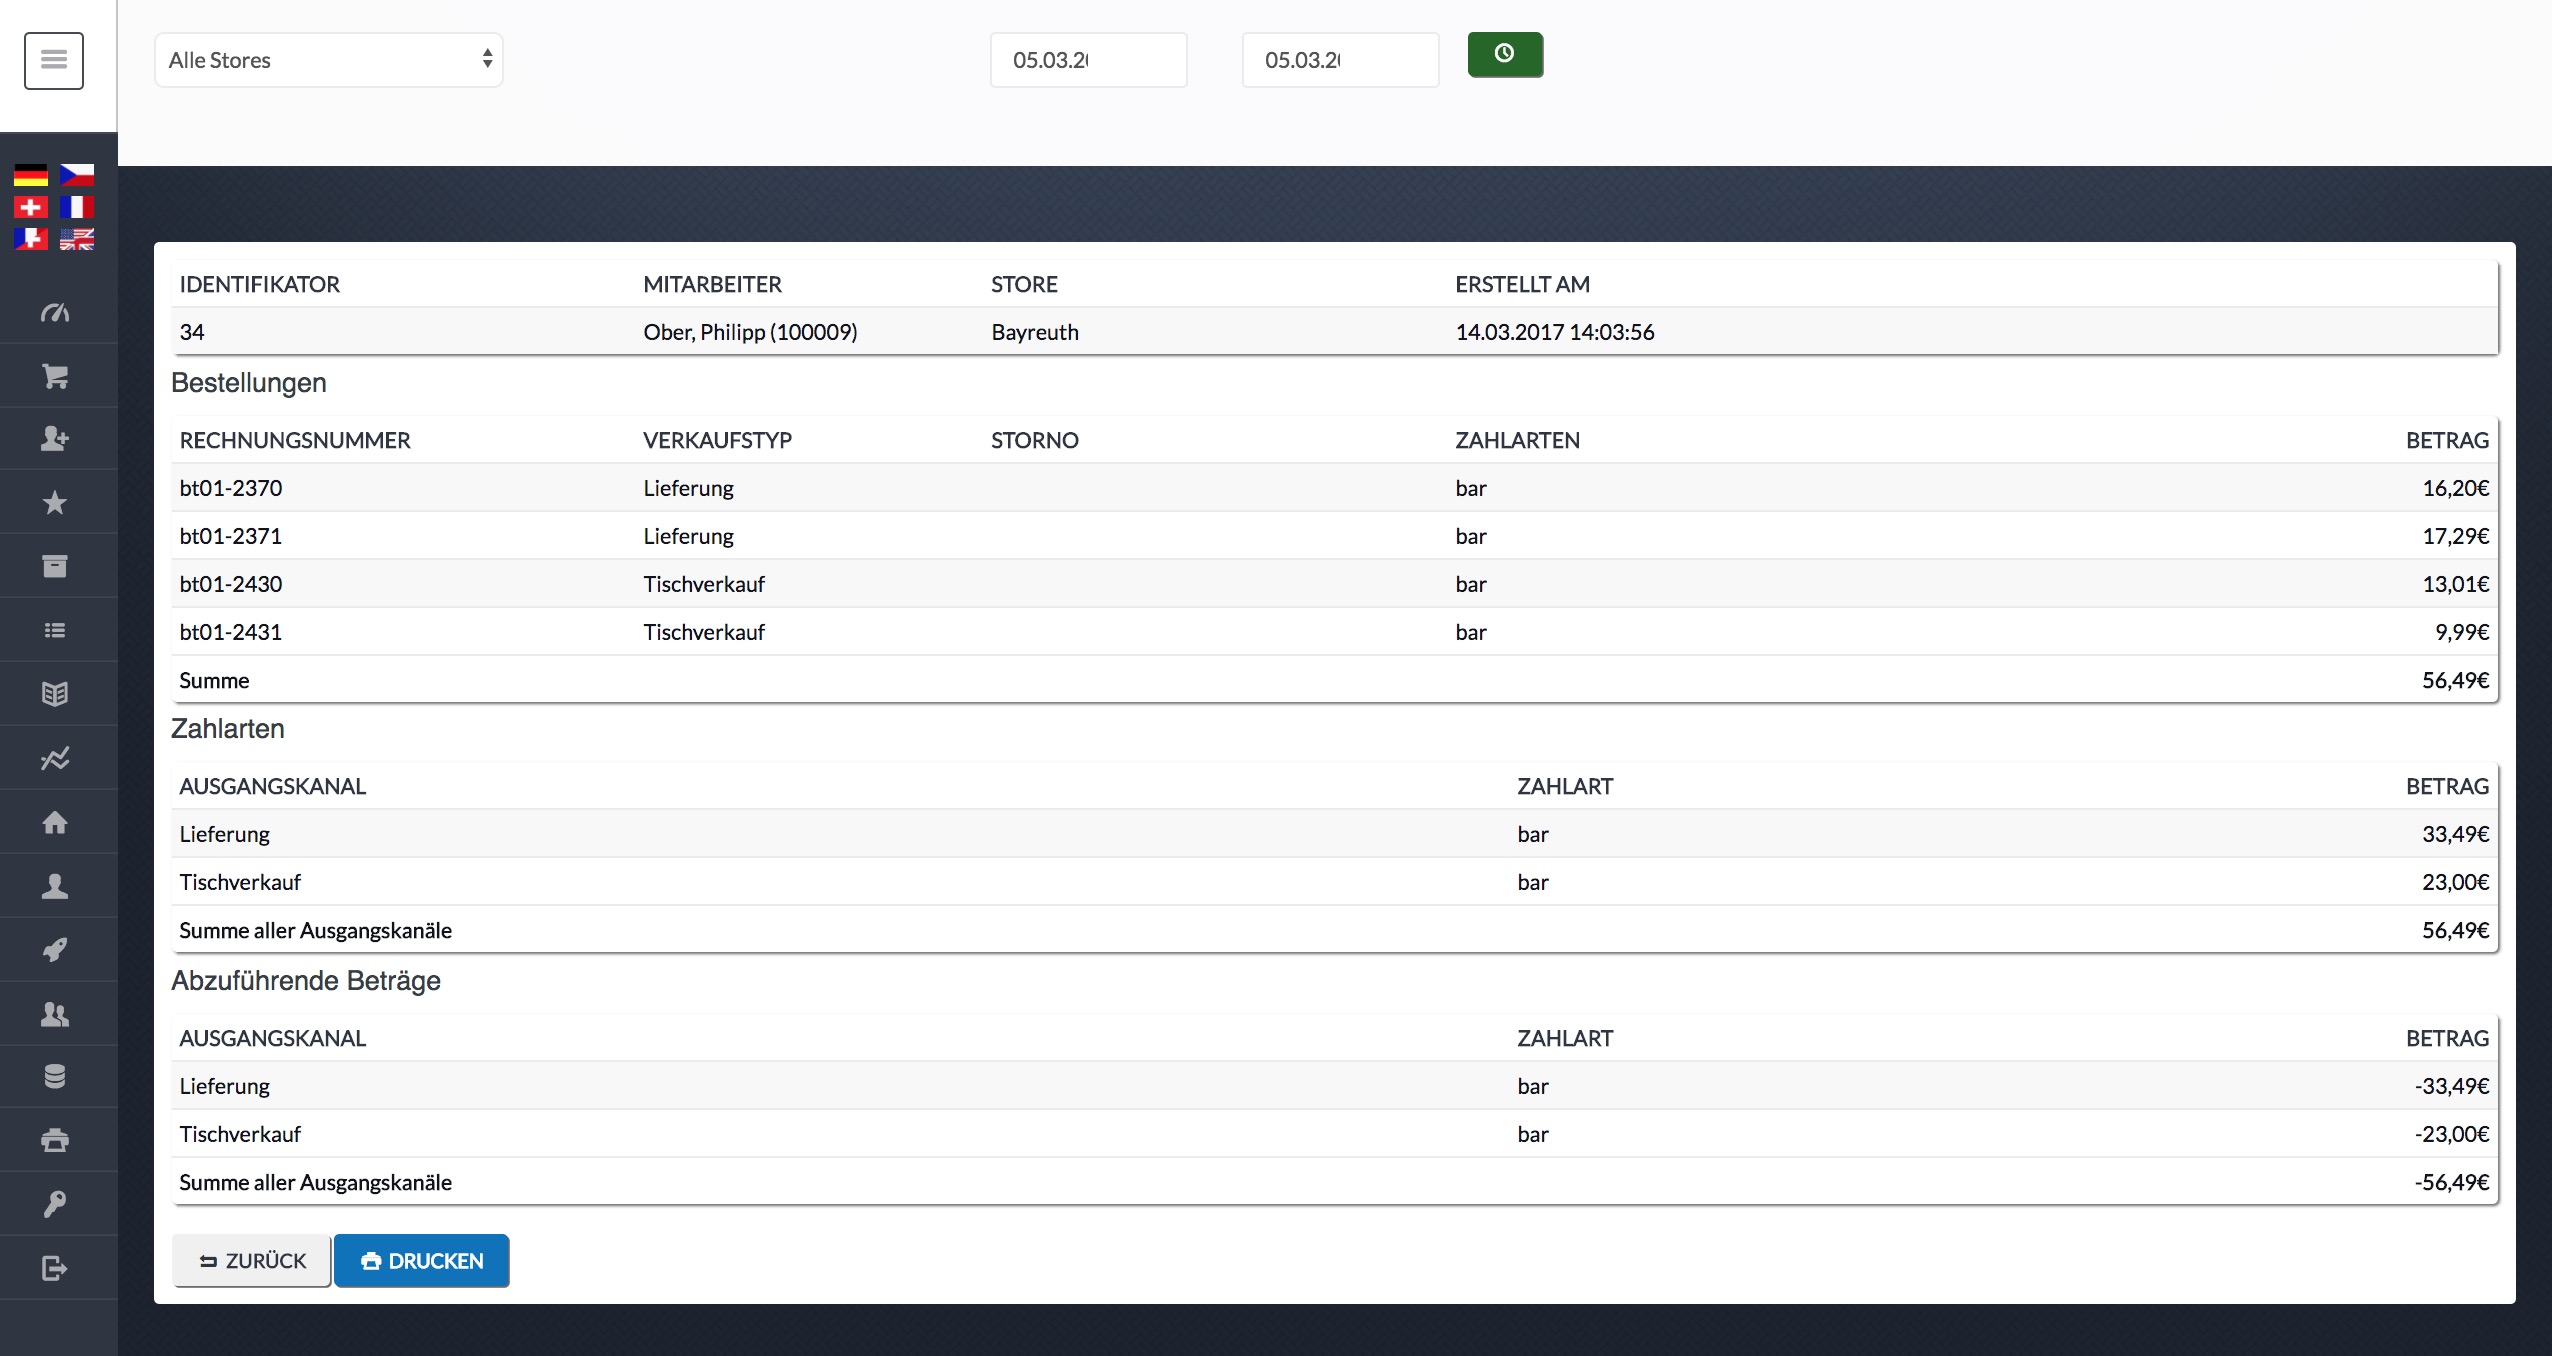Screen dimensions: 2552x1356
Task: Click the DRUCKEN print button
Action: point(422,1261)
